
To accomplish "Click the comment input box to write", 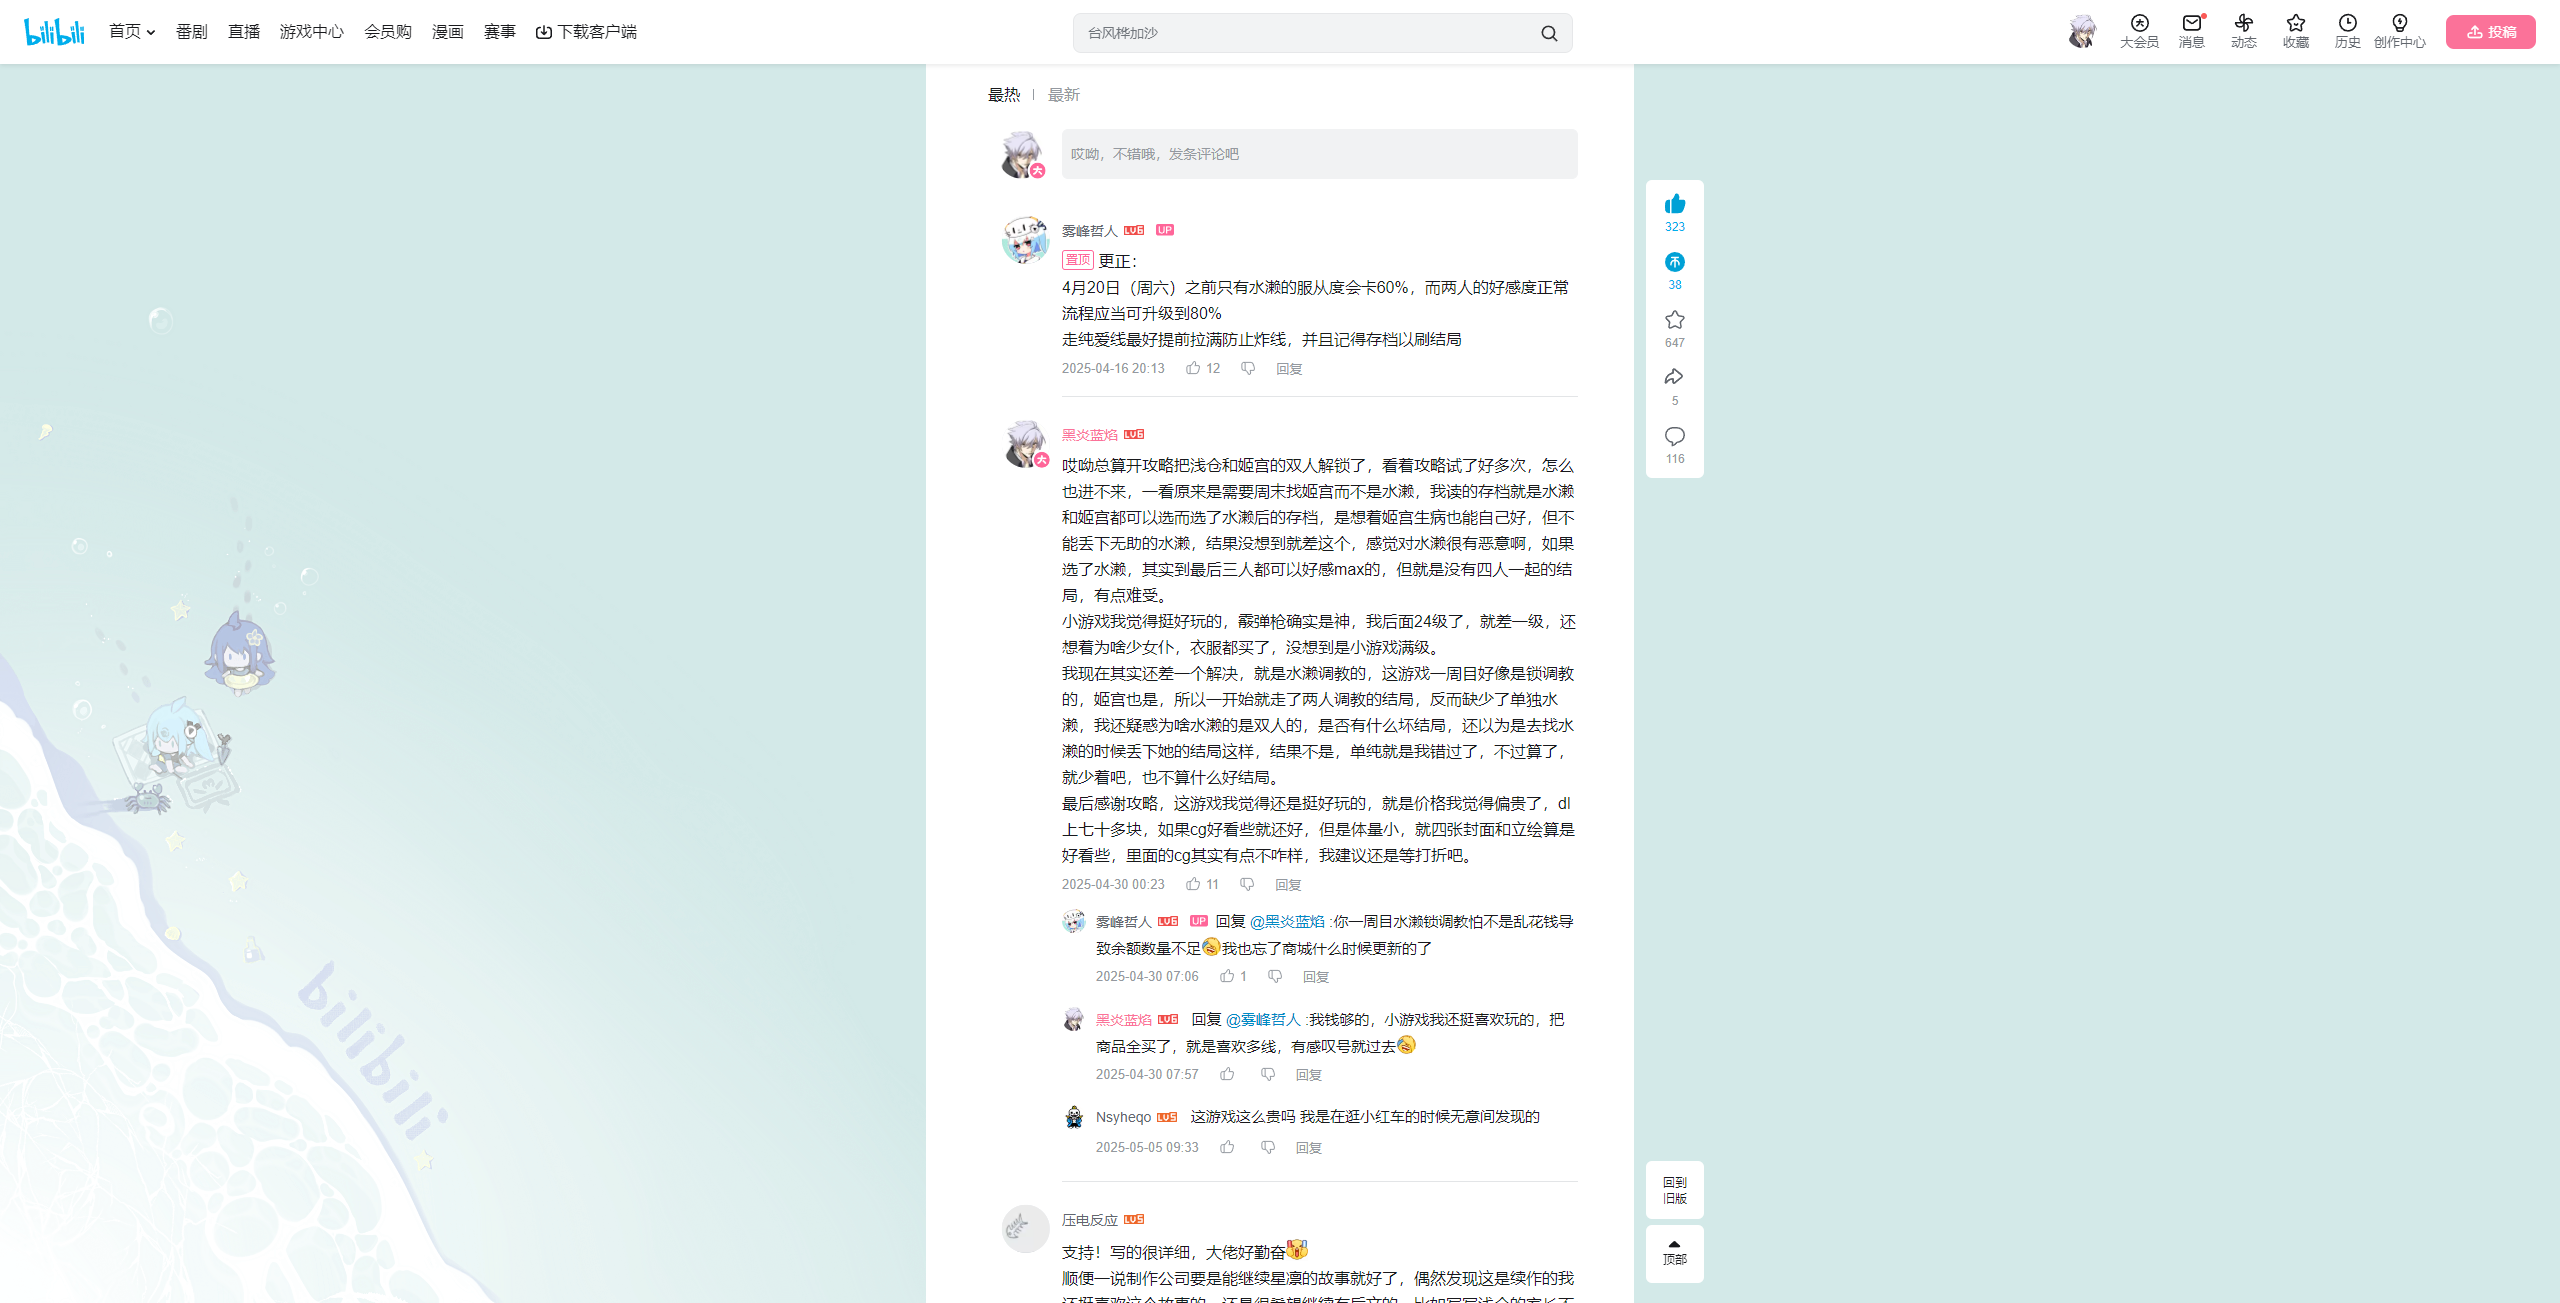I will click(x=1319, y=154).
